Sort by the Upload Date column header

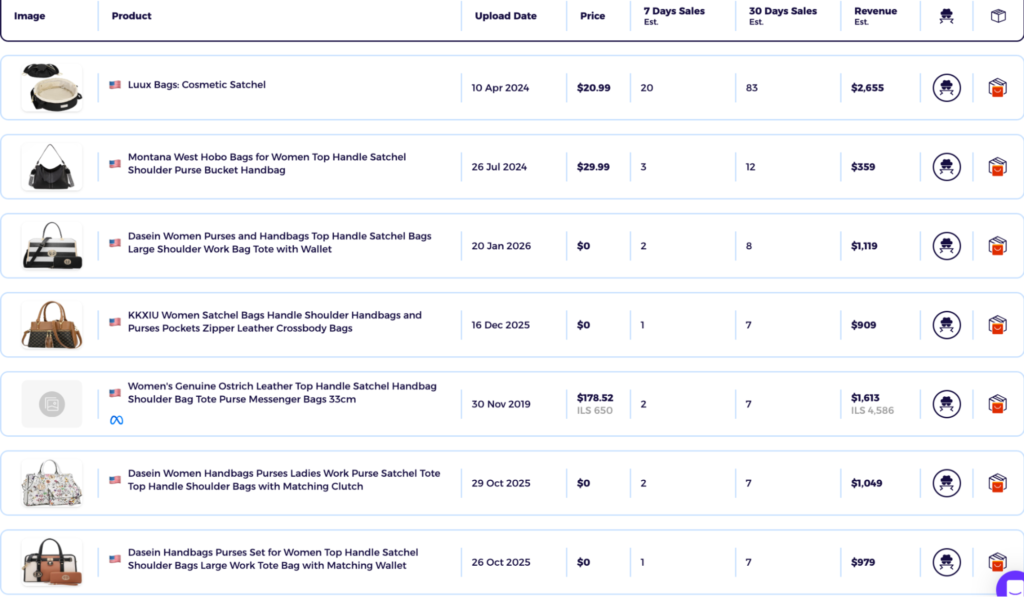tap(505, 16)
